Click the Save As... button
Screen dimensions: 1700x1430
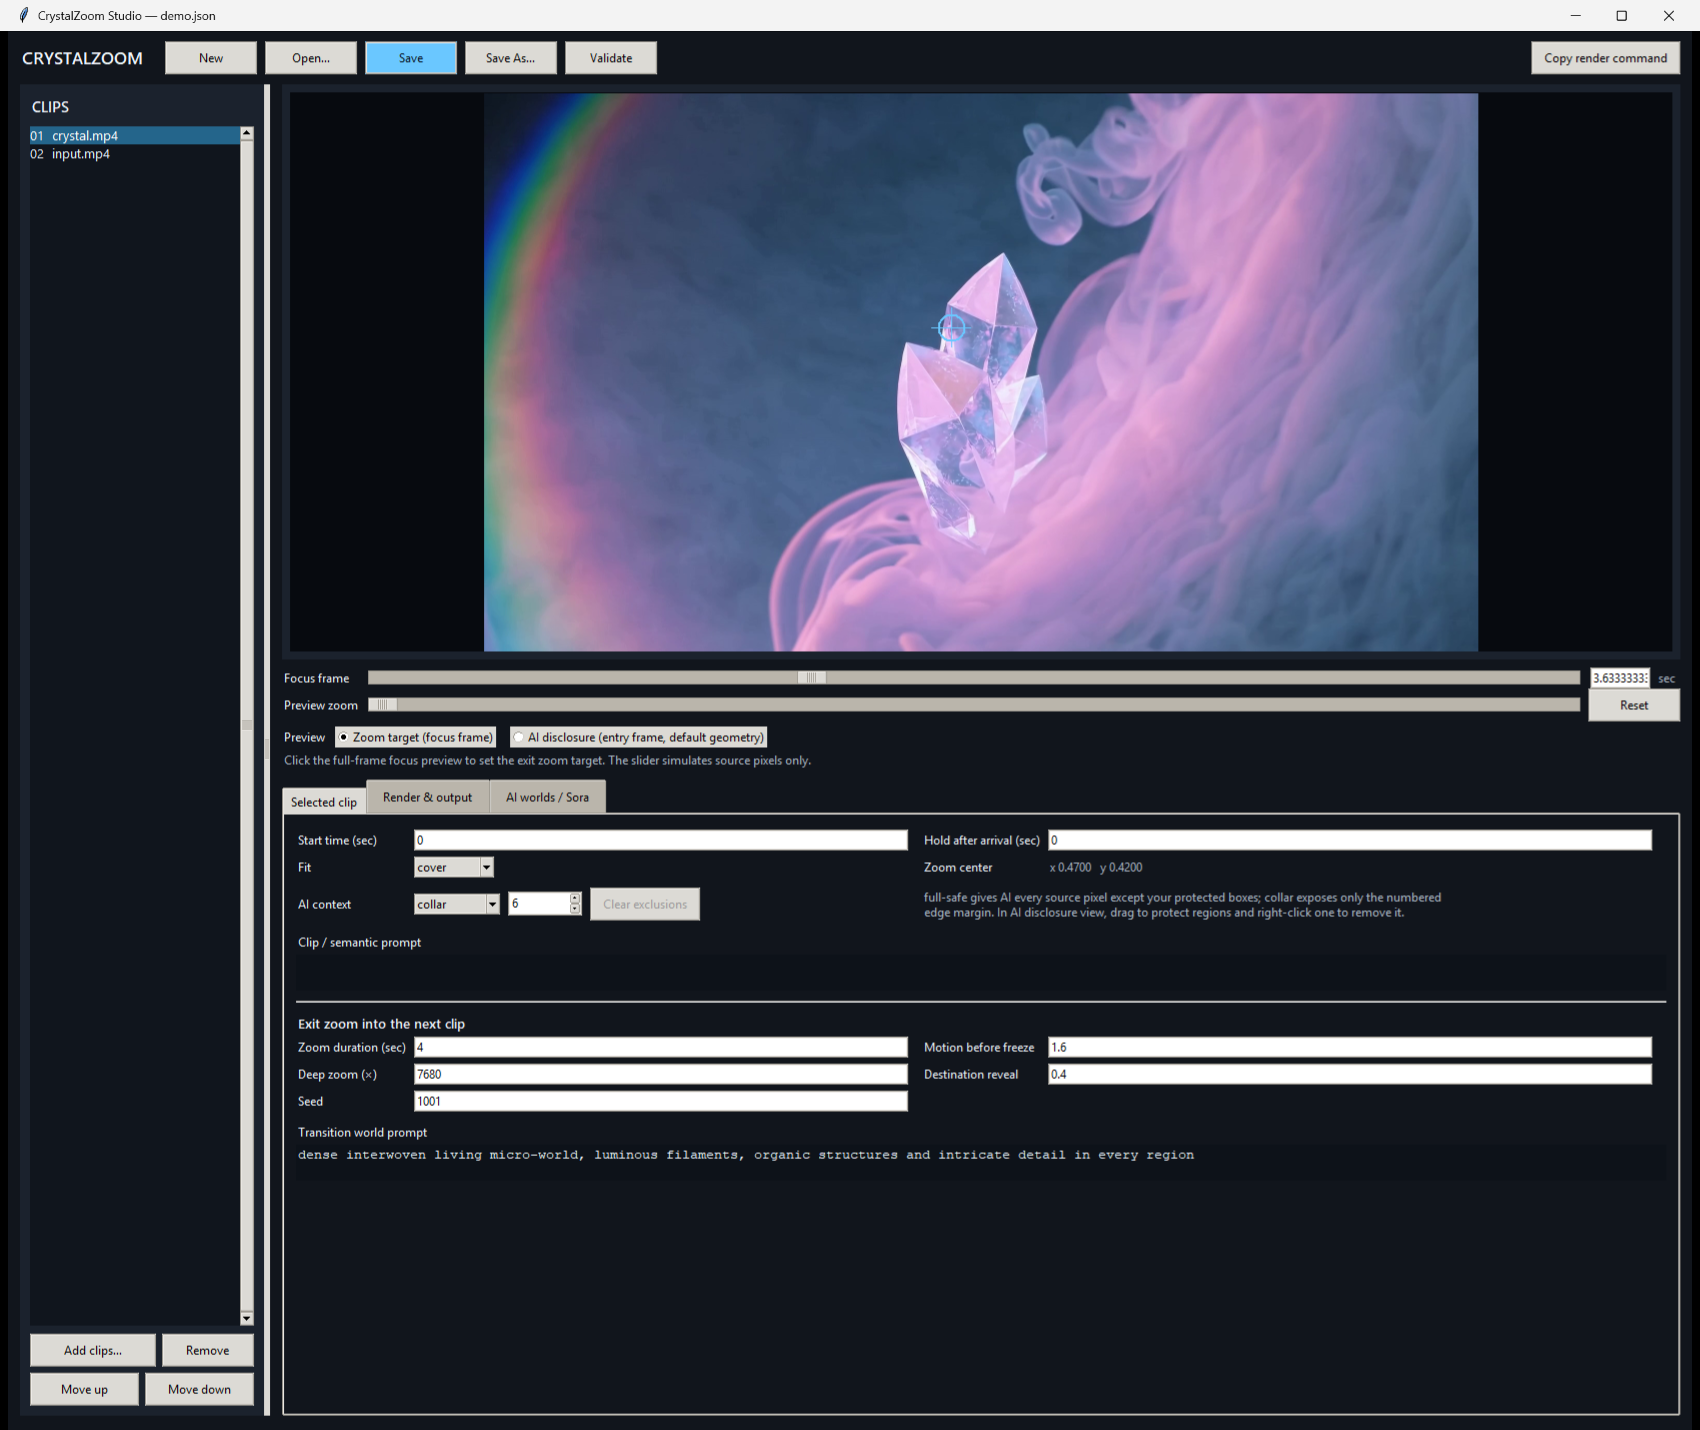[510, 58]
